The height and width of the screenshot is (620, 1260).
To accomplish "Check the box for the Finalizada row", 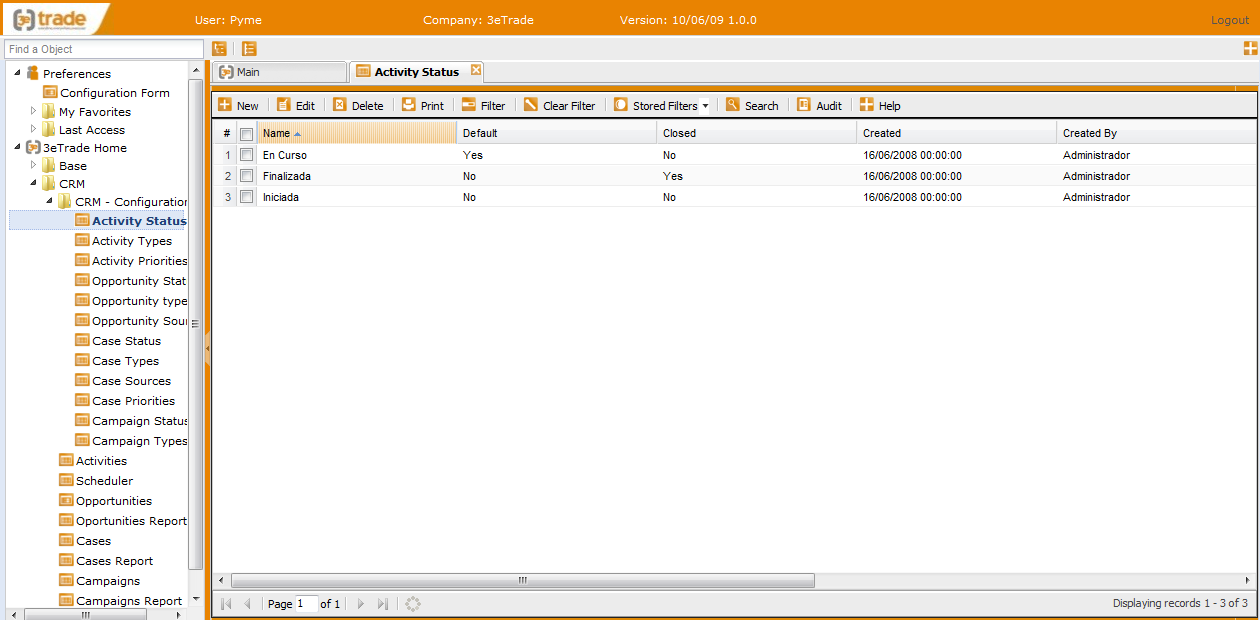I will 246,176.
